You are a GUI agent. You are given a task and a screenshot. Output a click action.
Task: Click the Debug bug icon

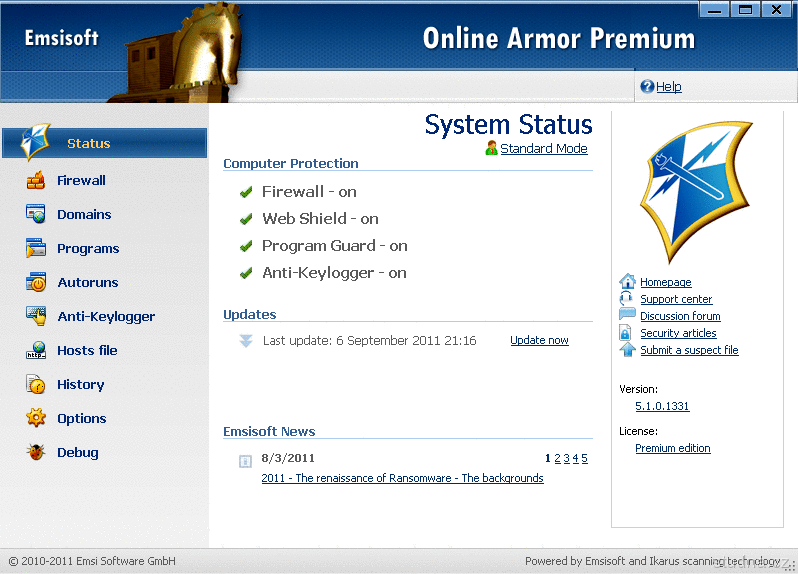tap(36, 453)
